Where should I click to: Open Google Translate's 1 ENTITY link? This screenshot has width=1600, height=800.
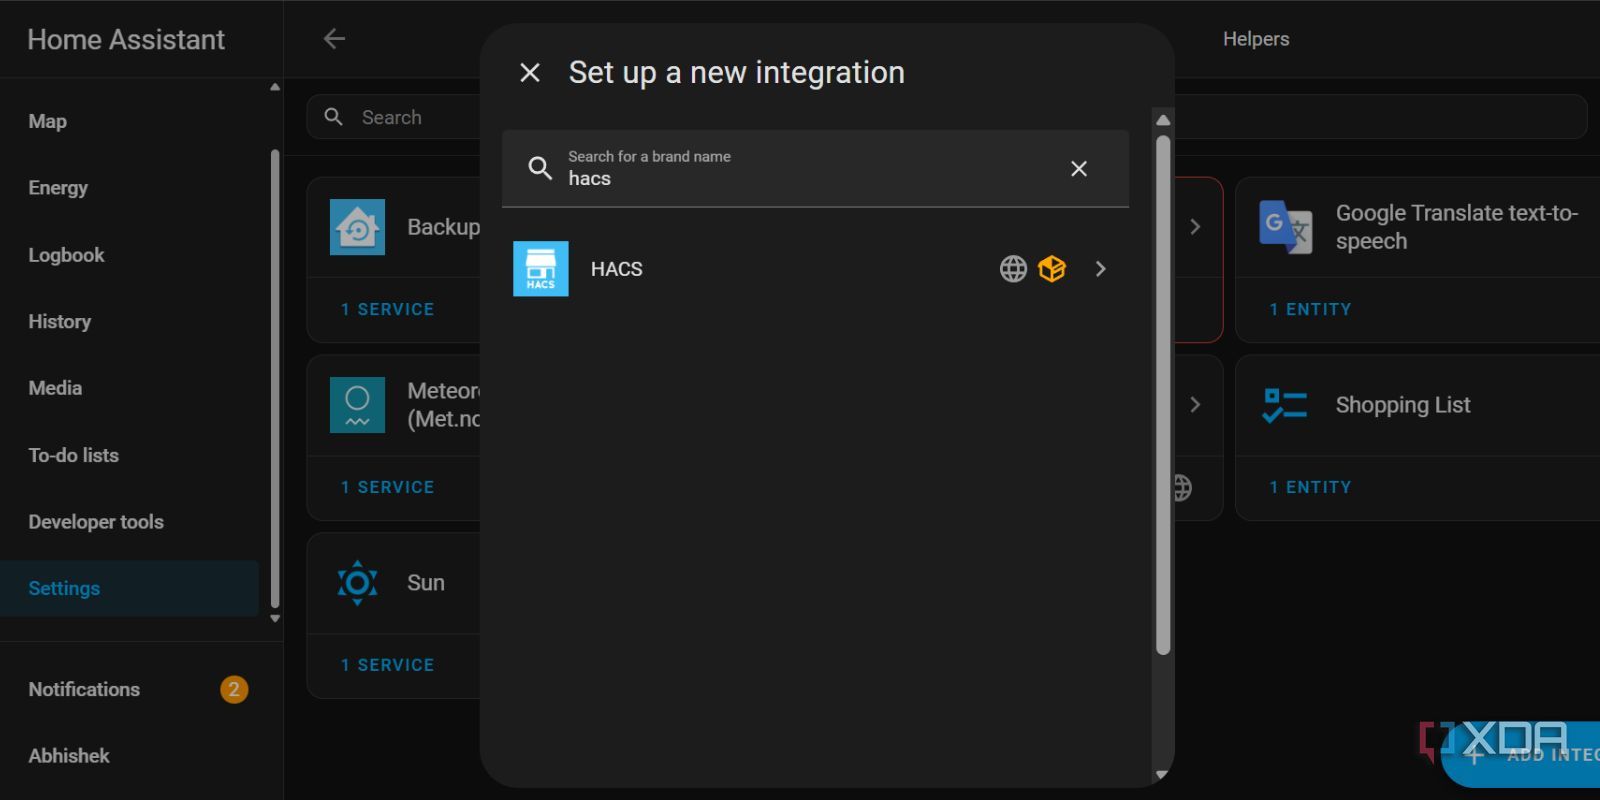click(x=1310, y=310)
